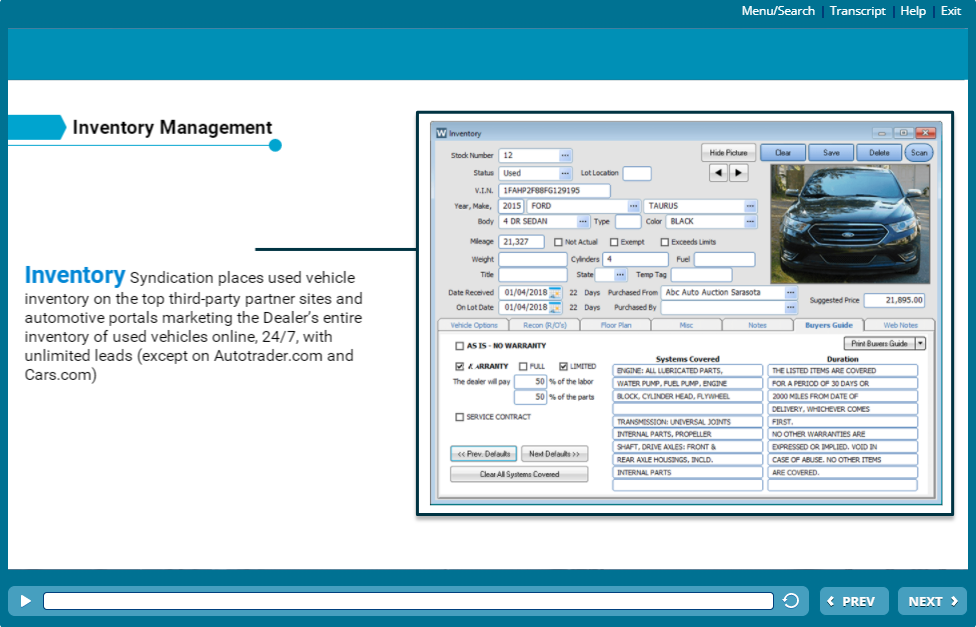Click the playback progress seek bar
976x627 pixels.
408,601
